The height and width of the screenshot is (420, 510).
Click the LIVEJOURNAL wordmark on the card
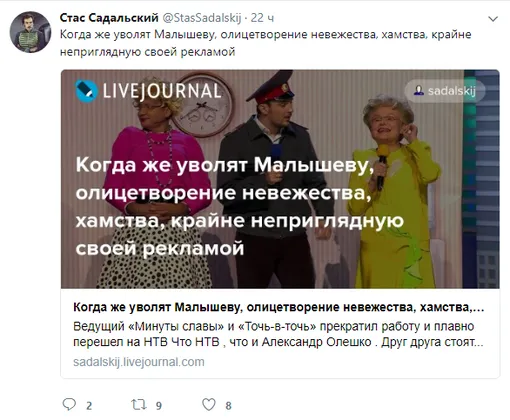(x=162, y=91)
